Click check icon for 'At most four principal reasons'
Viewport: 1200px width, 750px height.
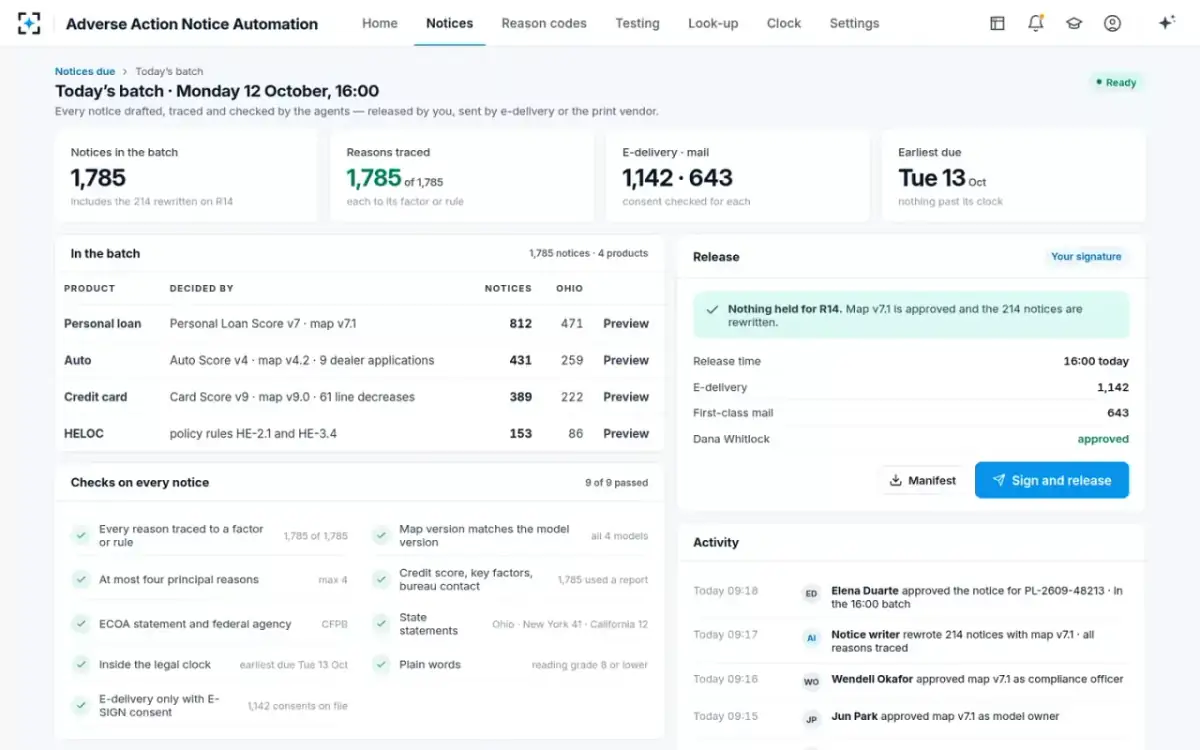[81, 580]
